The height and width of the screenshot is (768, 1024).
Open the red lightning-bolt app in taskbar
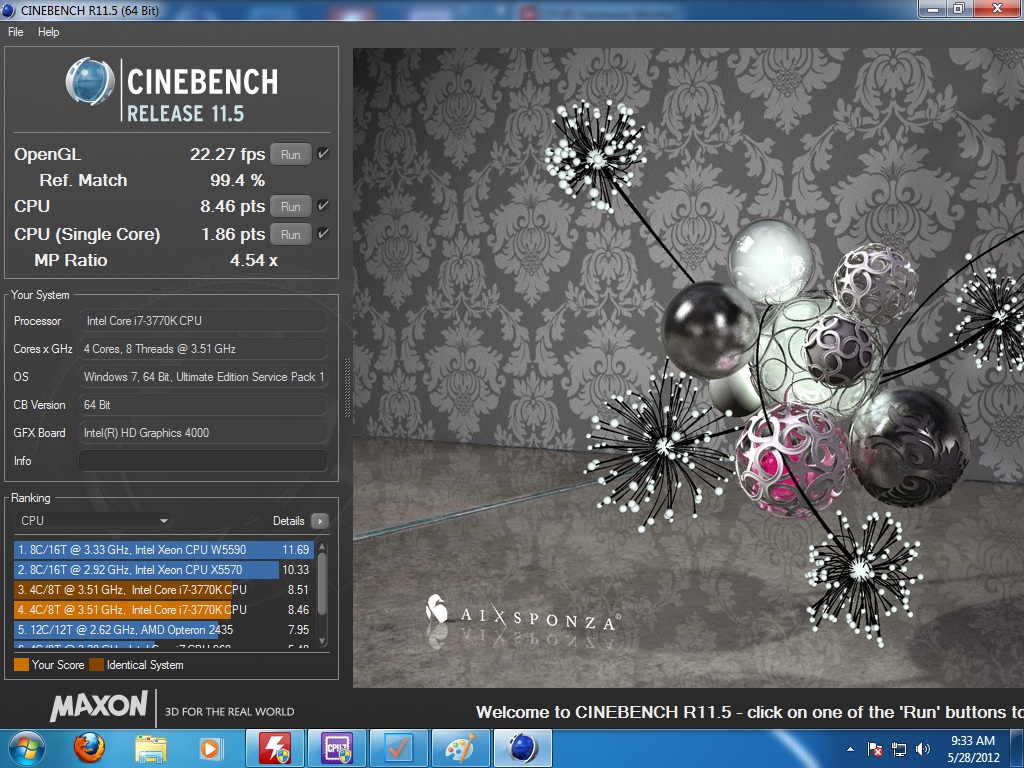[275, 748]
